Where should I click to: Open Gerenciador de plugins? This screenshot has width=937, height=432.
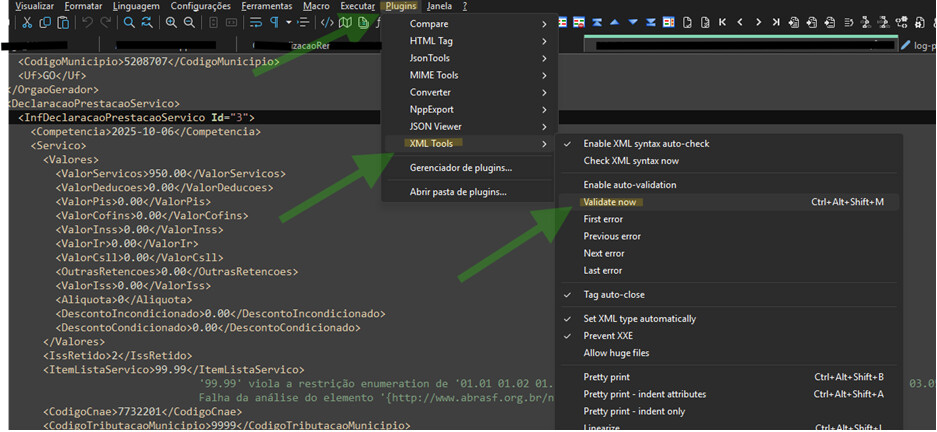coord(460,168)
